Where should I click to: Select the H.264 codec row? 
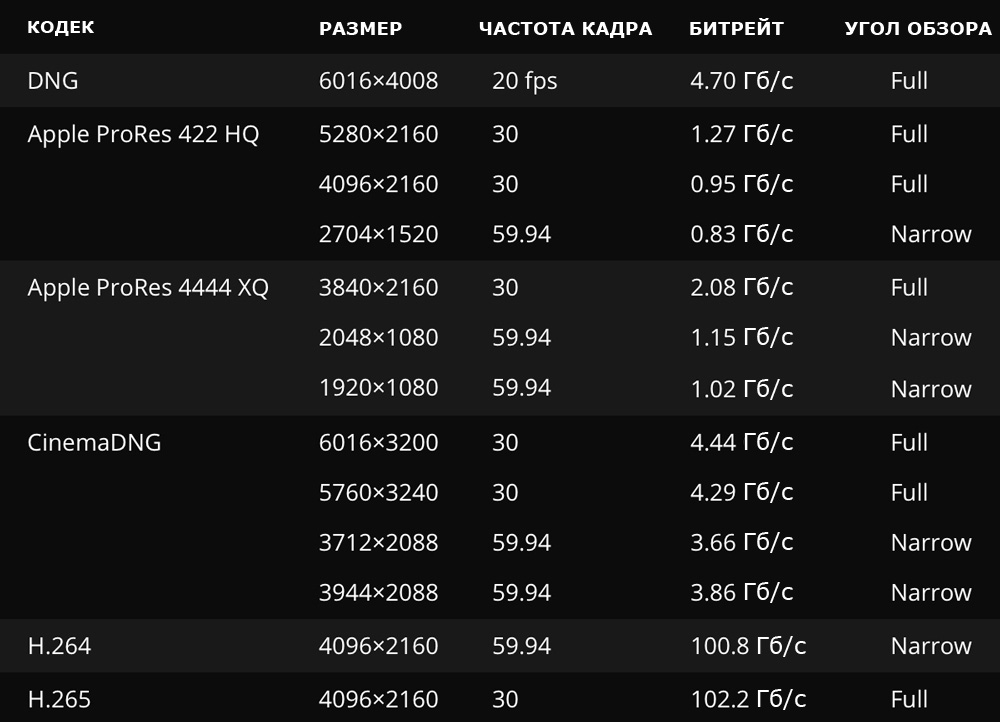click(500, 645)
